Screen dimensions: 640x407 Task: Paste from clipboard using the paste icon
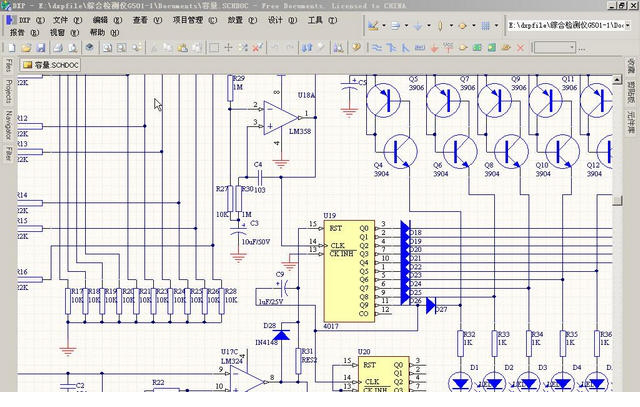click(x=182, y=48)
